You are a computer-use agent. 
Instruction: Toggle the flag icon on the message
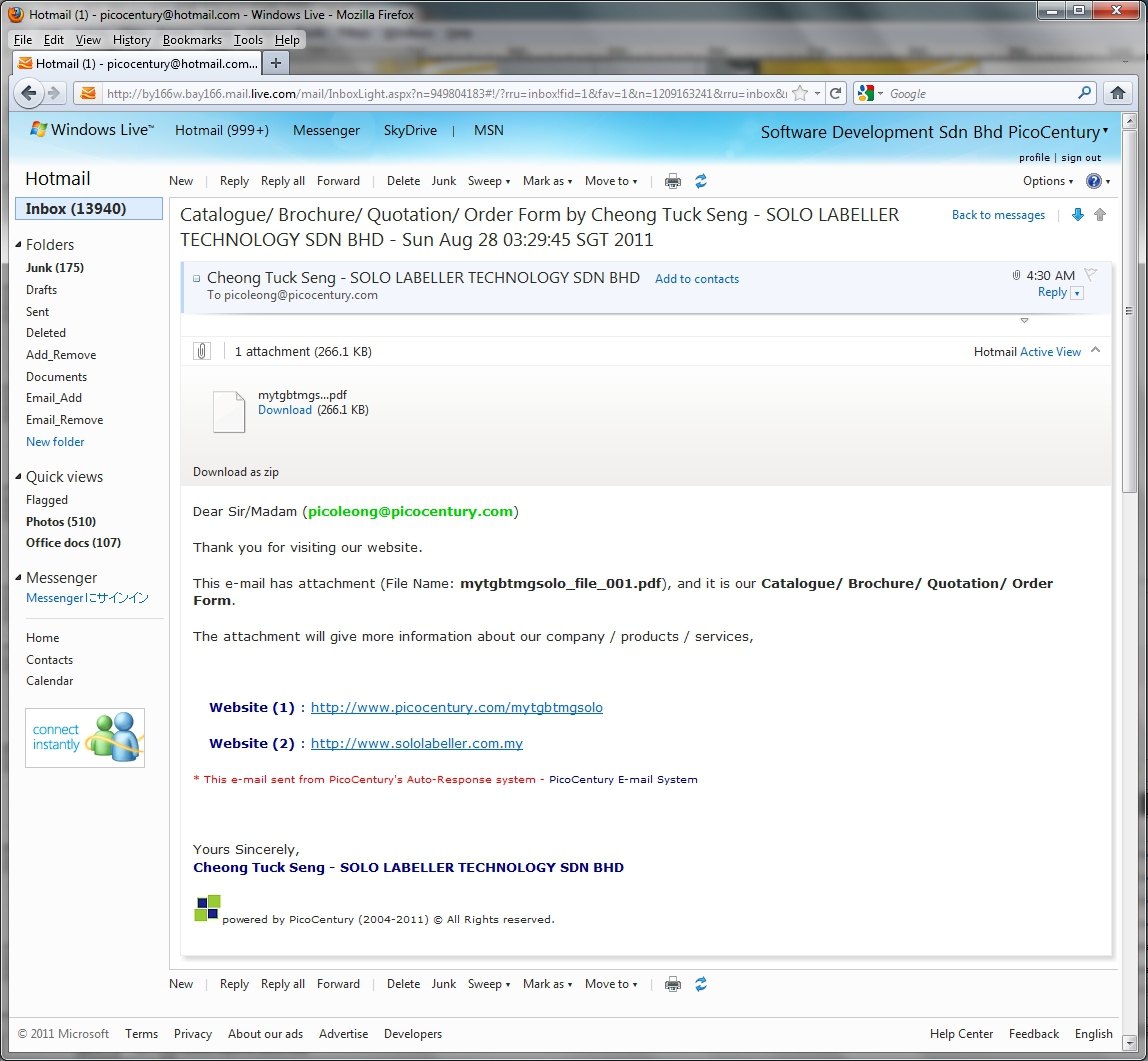[1090, 275]
